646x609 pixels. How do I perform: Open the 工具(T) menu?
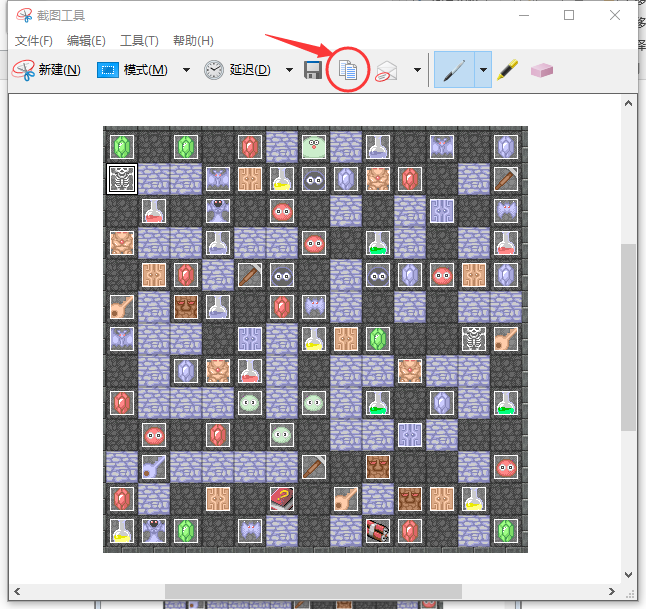139,41
